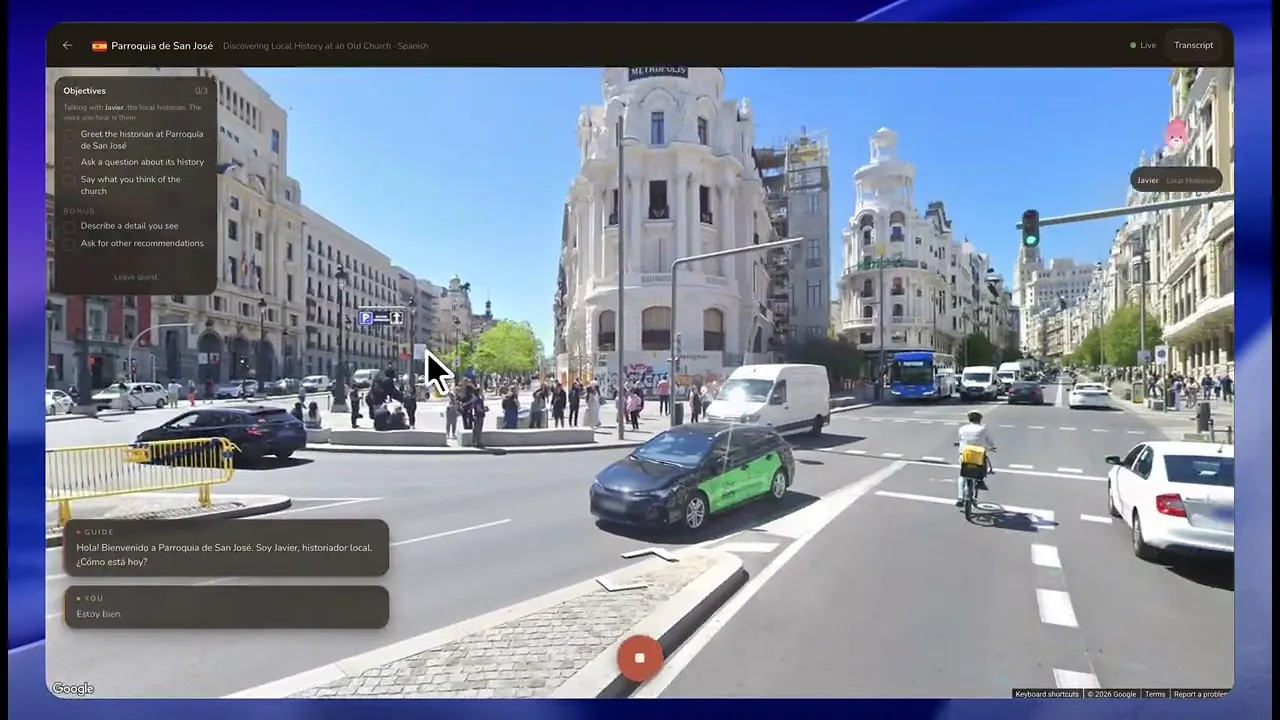Viewport: 1280px width, 720px height.
Task: Open Keyboard shortcuts link
Action: (1046, 694)
